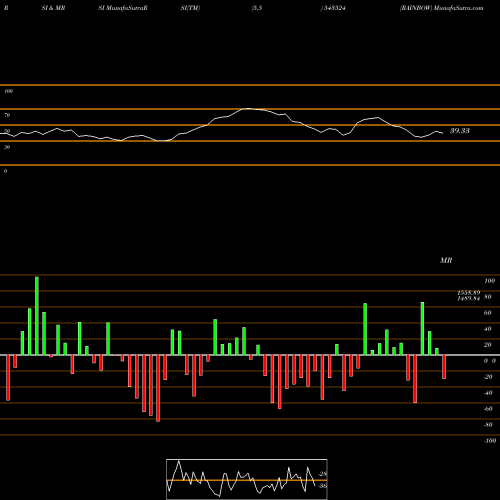Click the last red MR bar
500x500 pixels.
point(444,367)
